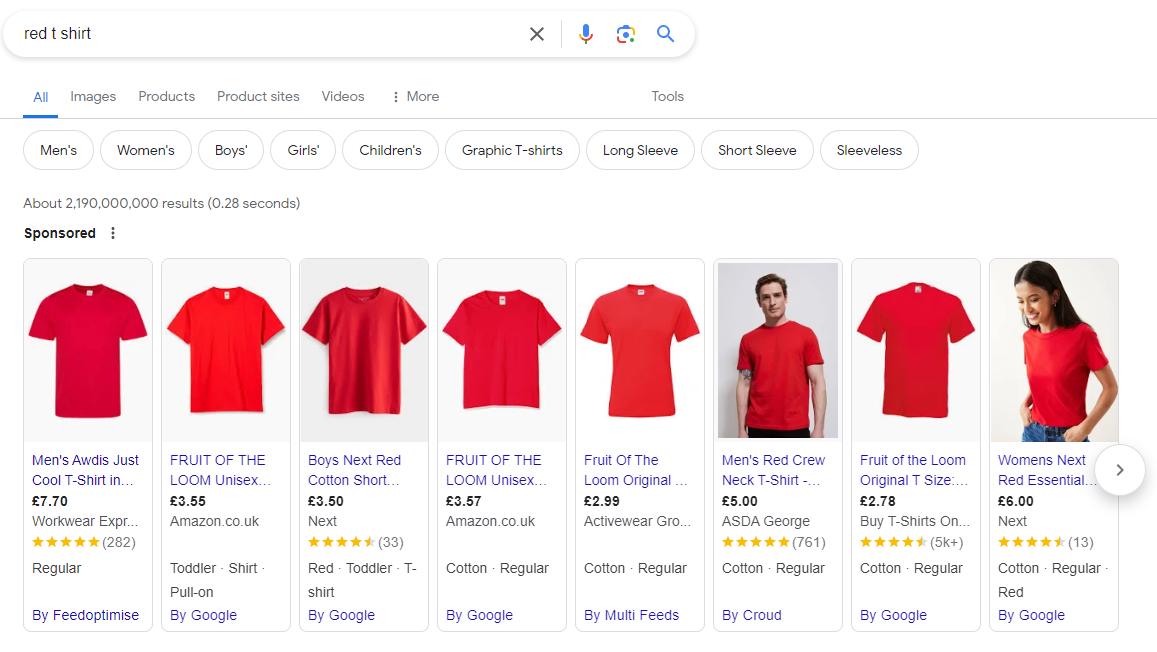Select the Sleeveless filter chip
Image resolution: width=1157 pixels, height=652 pixels.
869,150
